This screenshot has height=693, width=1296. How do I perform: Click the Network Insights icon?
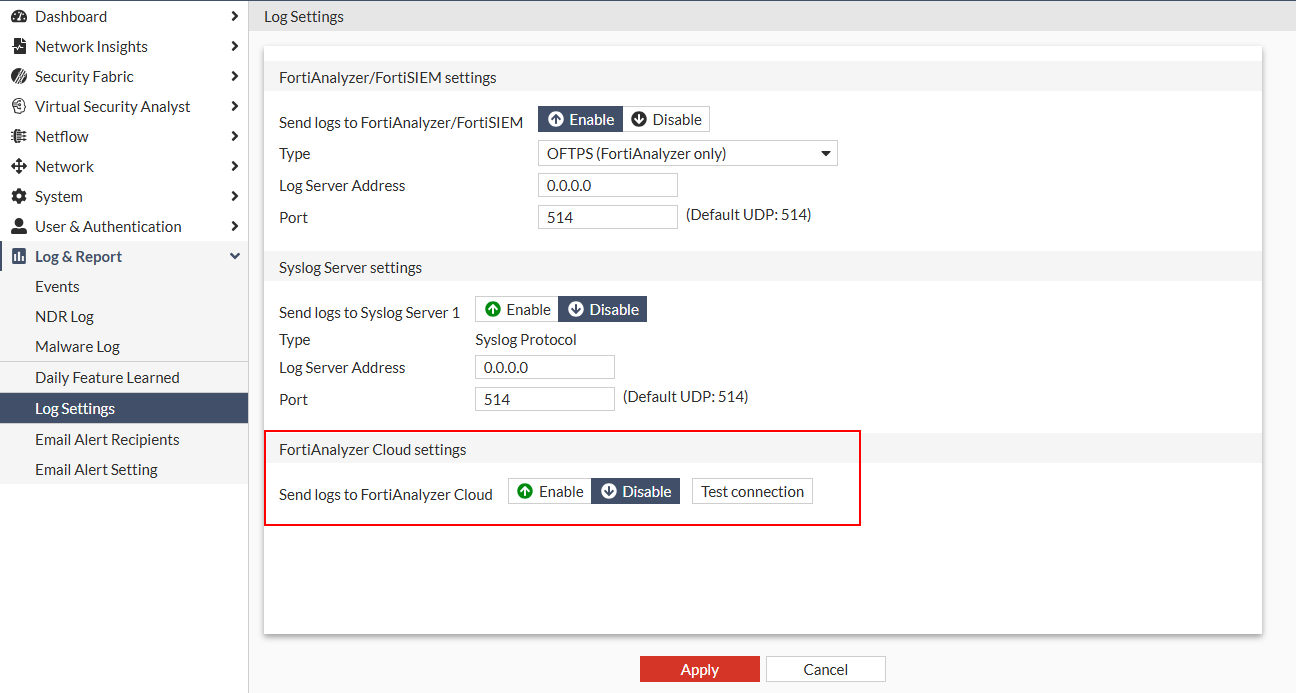coord(18,46)
